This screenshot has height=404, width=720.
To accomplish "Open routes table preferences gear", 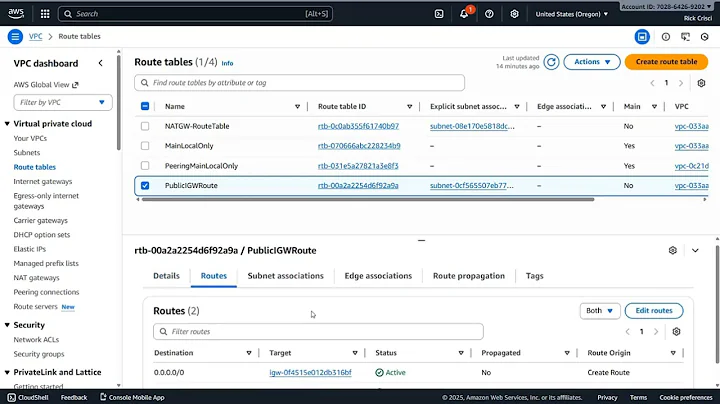I will [676, 331].
